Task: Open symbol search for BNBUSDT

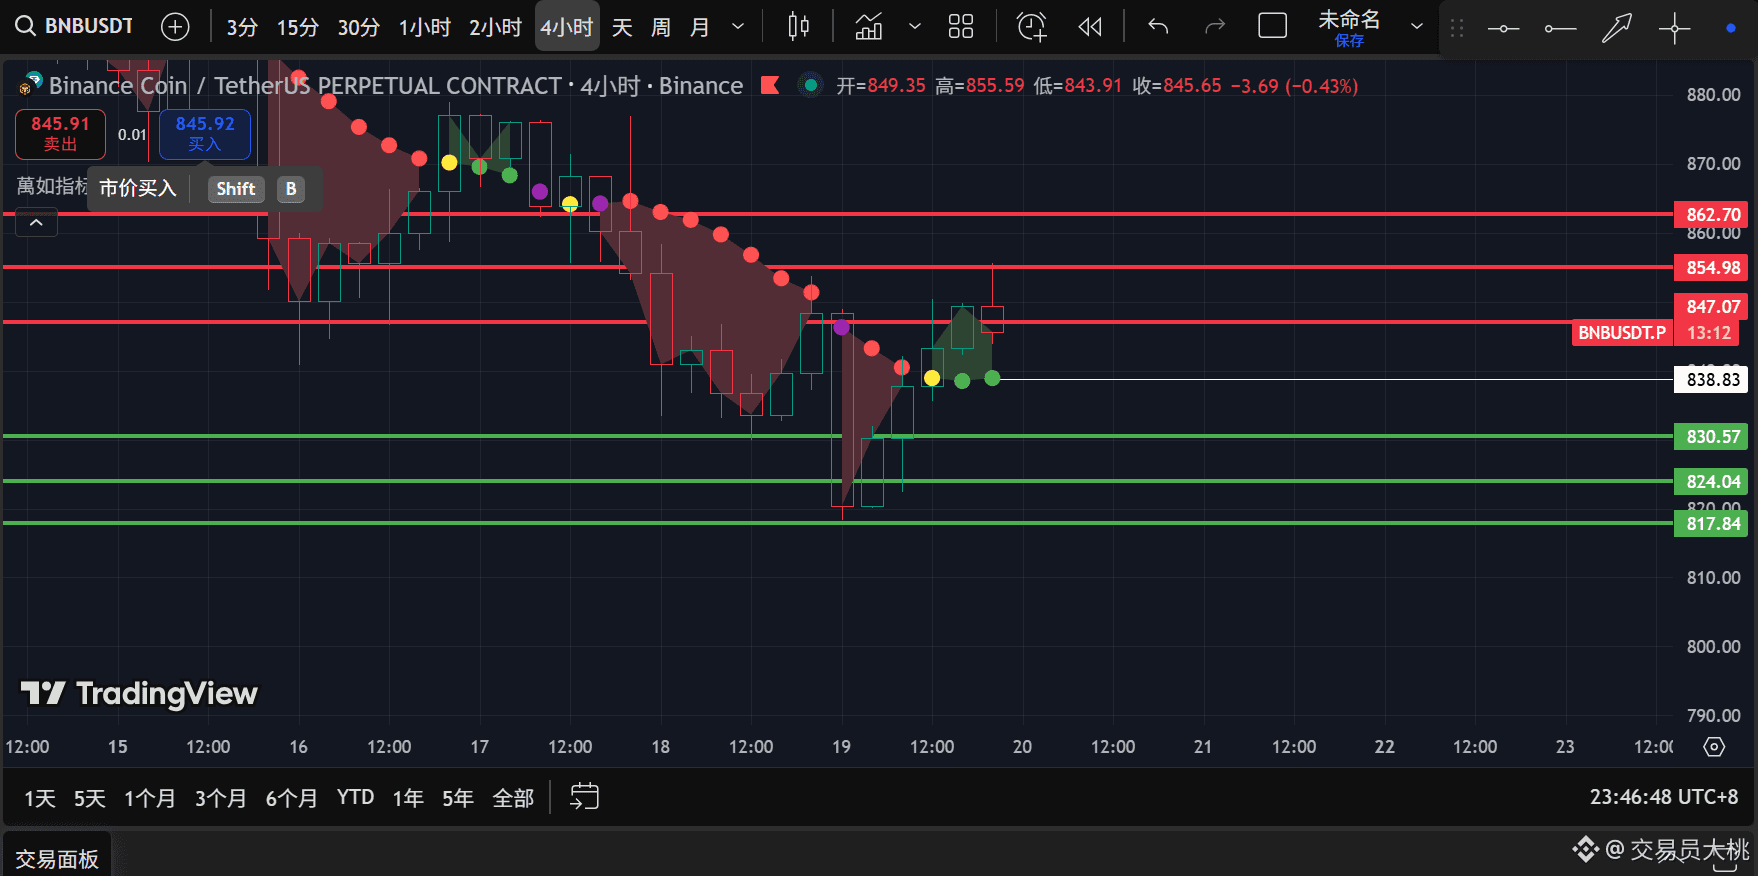Action: coord(75,26)
